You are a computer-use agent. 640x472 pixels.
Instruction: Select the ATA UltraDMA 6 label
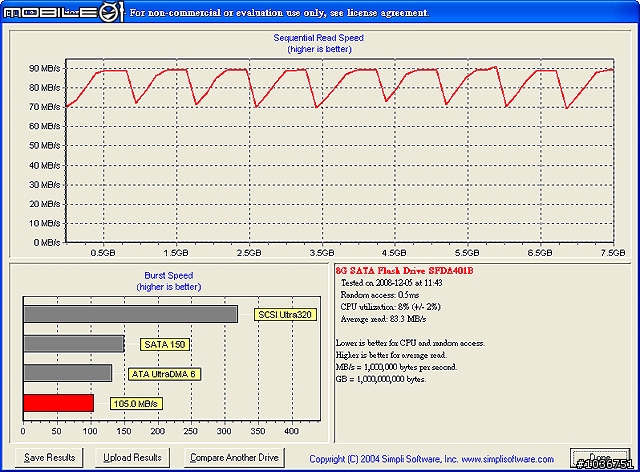(x=164, y=374)
